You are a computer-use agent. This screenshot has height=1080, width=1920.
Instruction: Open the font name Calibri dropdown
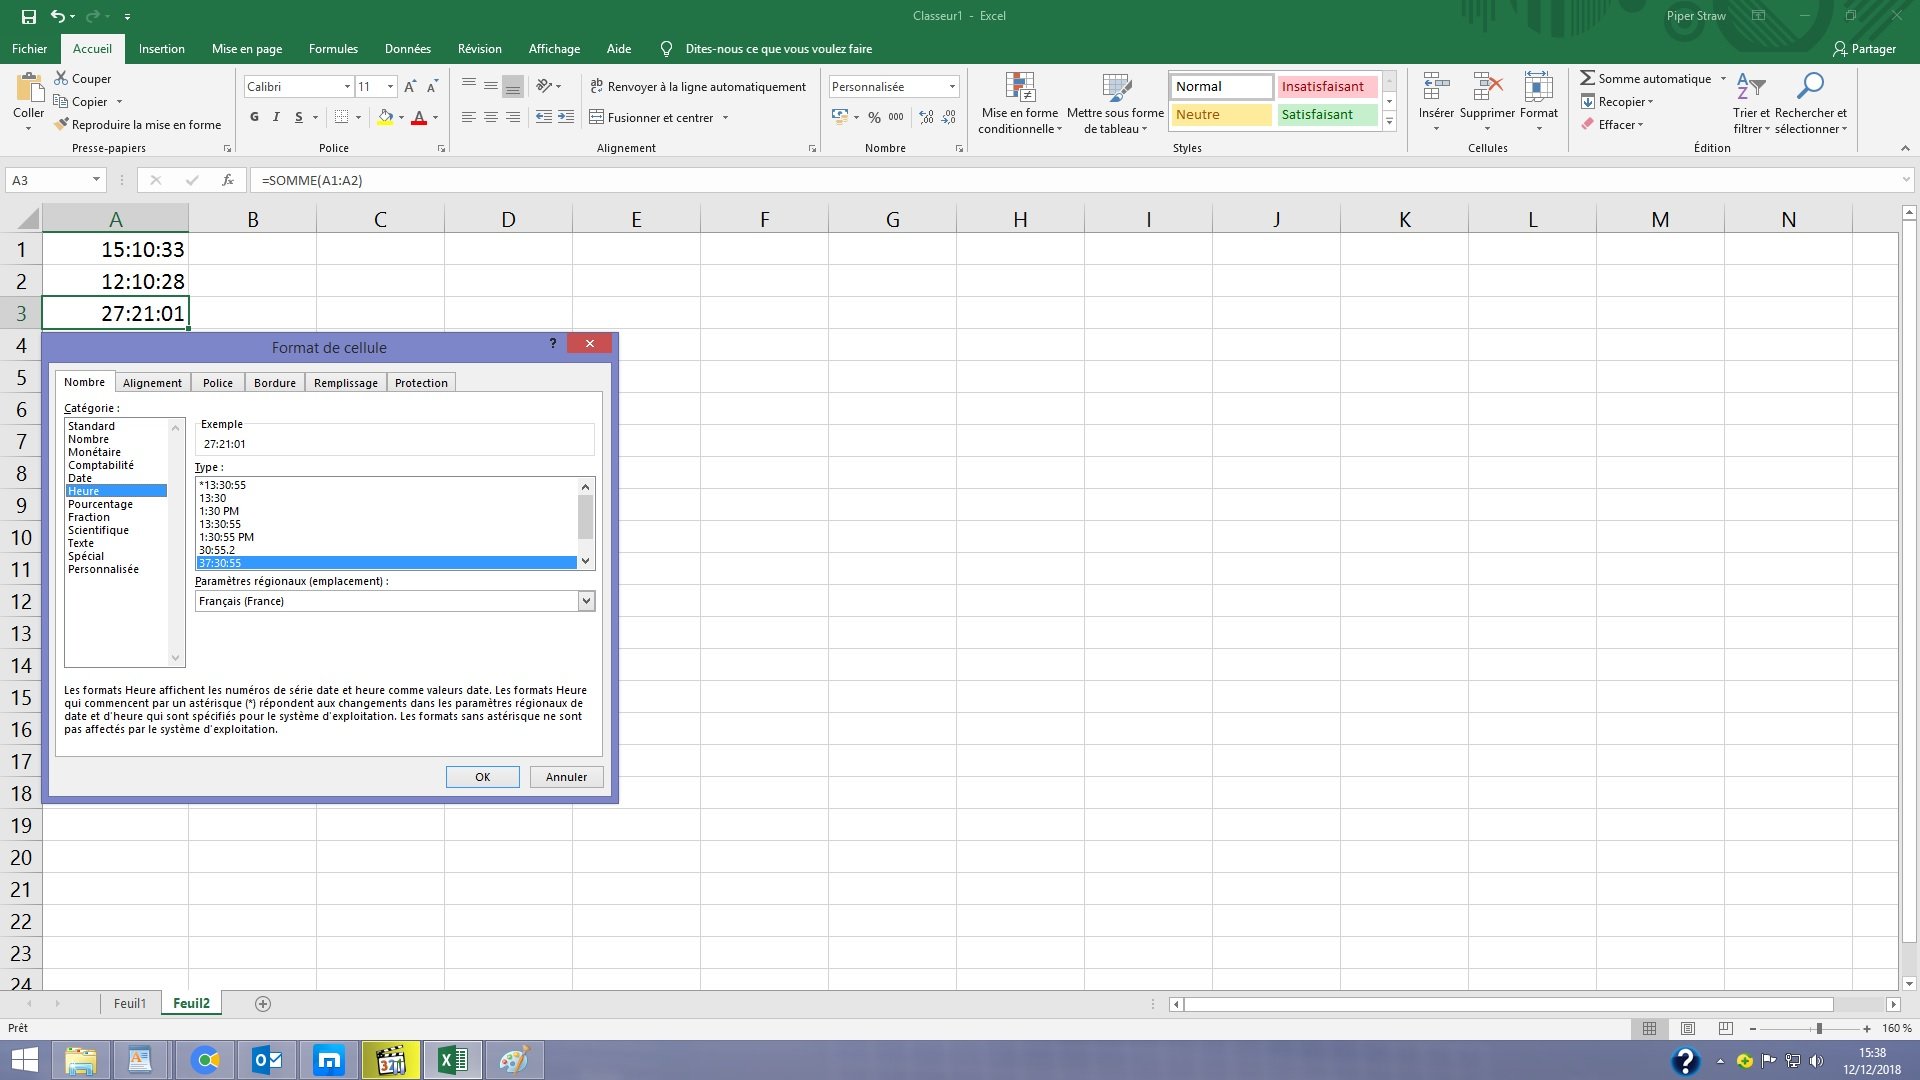[347, 87]
